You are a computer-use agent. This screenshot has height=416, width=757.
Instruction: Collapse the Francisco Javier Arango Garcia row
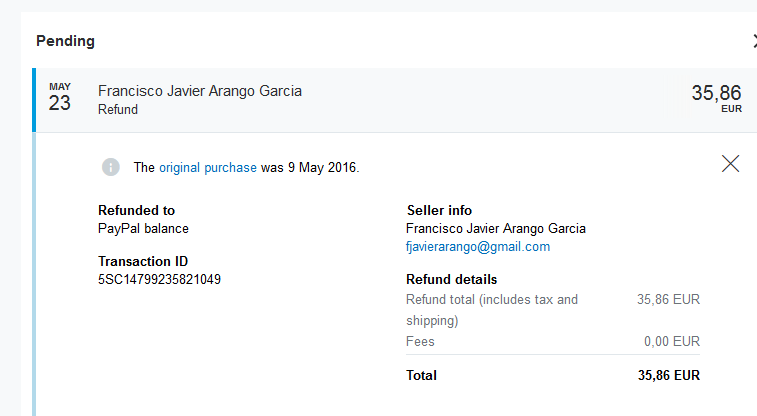396,100
